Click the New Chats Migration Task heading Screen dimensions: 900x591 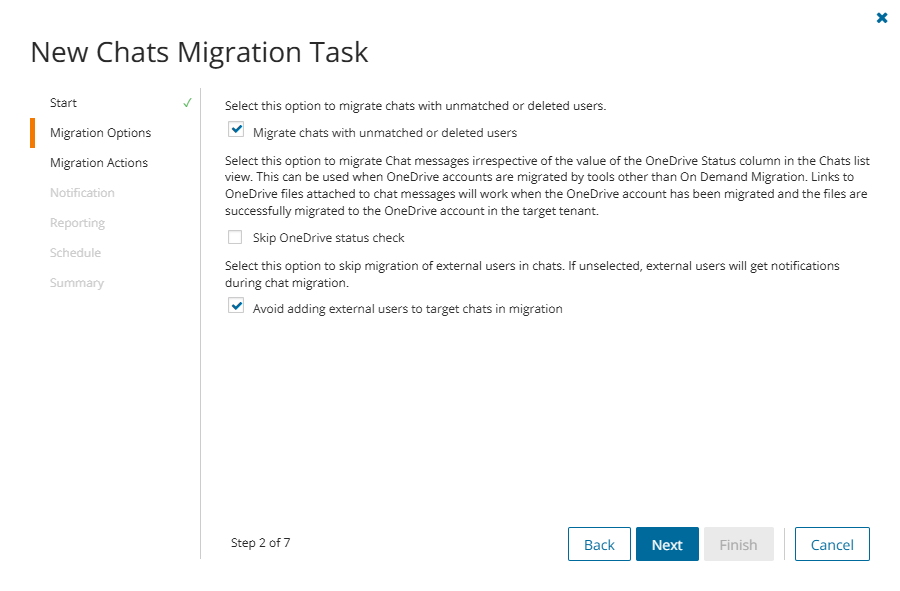(199, 52)
